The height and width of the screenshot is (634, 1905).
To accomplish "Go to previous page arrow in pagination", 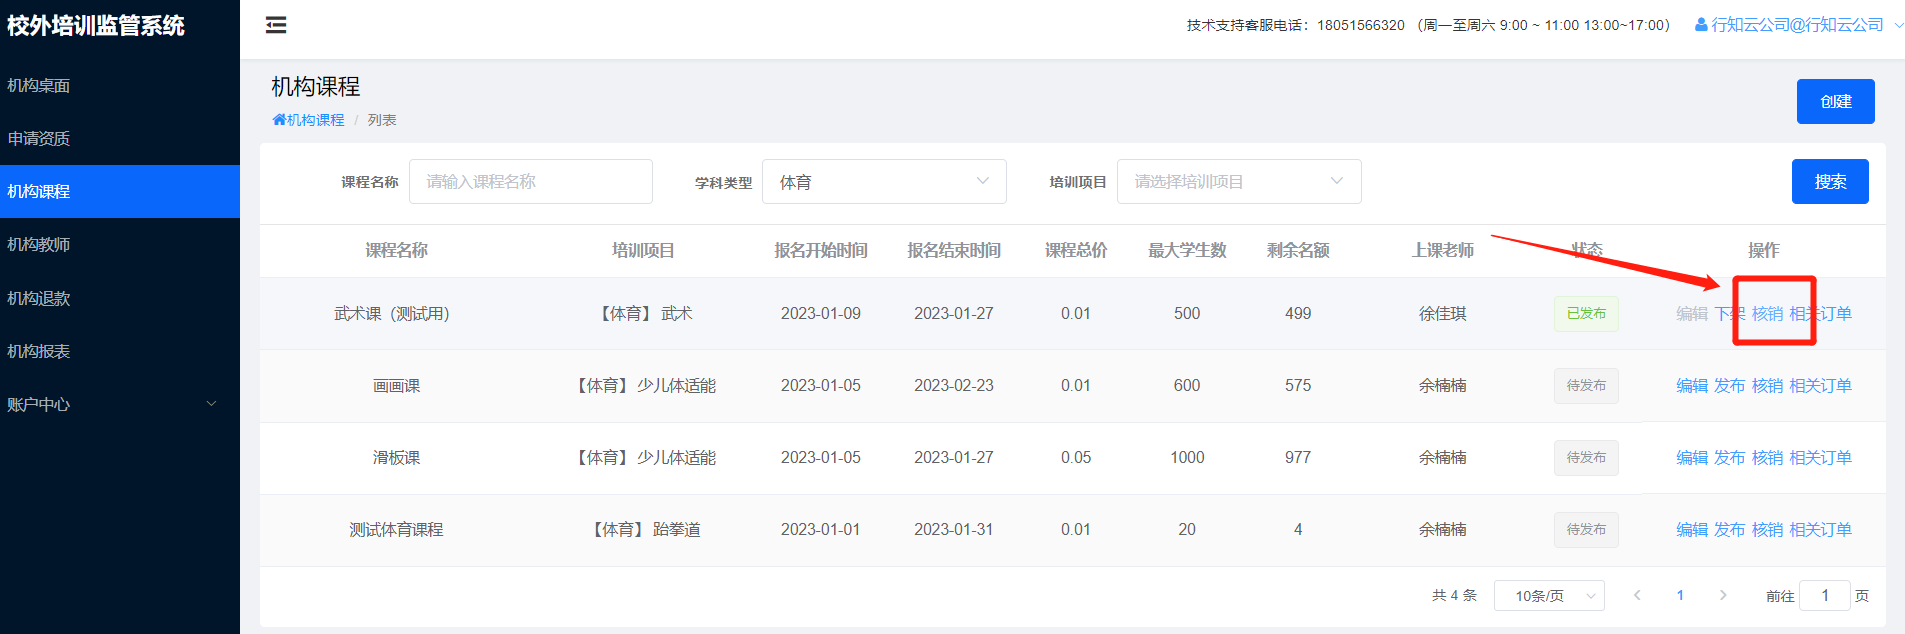I will [x=1637, y=595].
